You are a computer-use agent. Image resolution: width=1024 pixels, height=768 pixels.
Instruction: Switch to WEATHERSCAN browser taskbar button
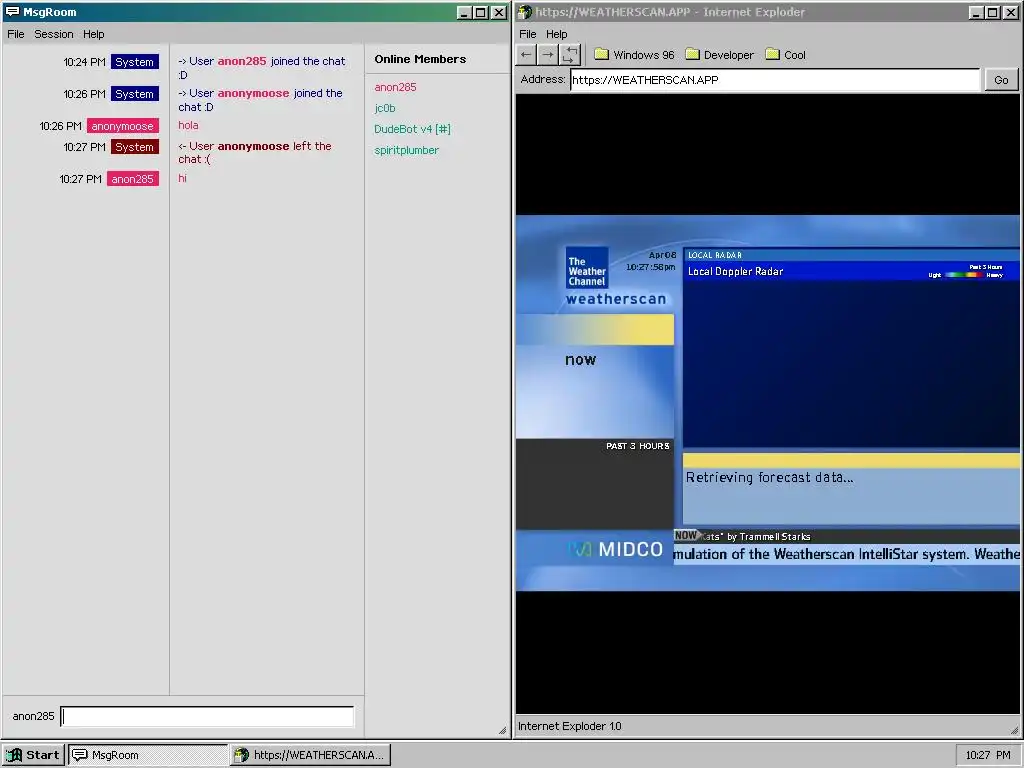311,755
